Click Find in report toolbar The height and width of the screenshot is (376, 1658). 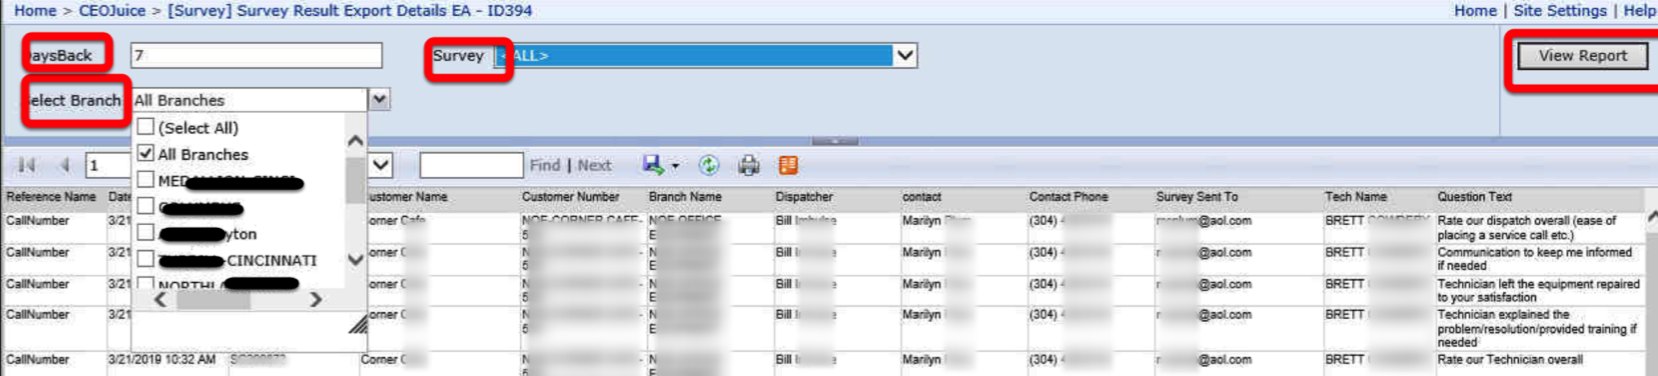(x=545, y=165)
